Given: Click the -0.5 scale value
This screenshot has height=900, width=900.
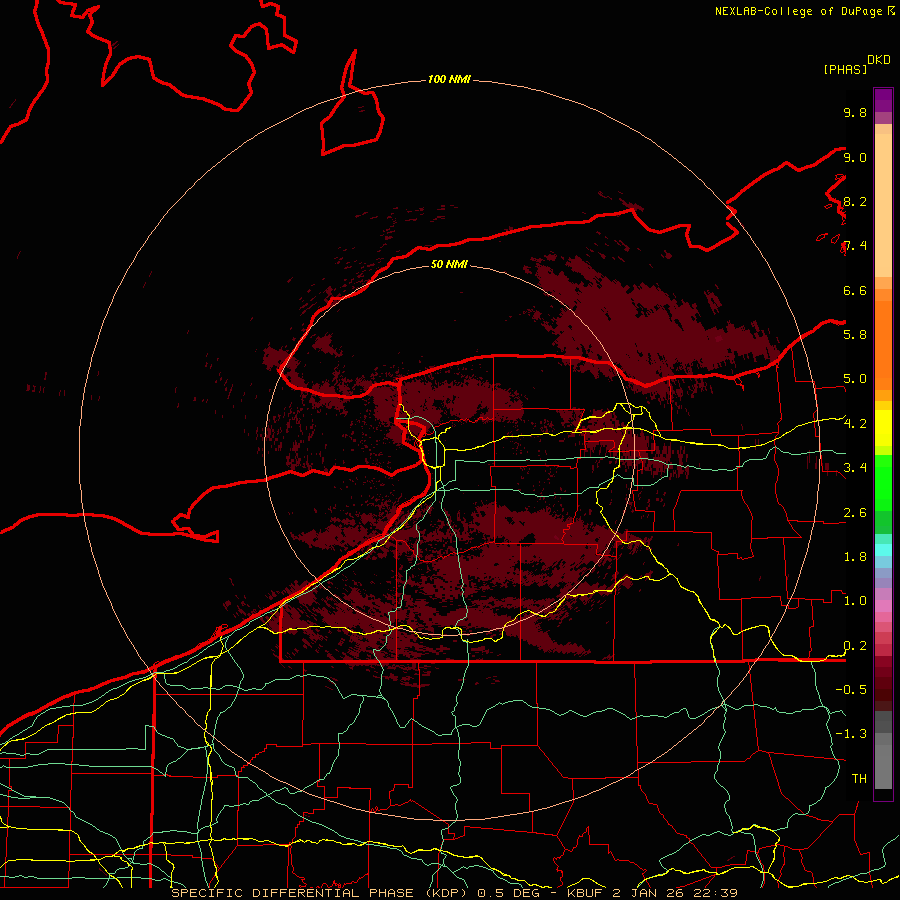Looking at the screenshot, I should click(851, 689).
